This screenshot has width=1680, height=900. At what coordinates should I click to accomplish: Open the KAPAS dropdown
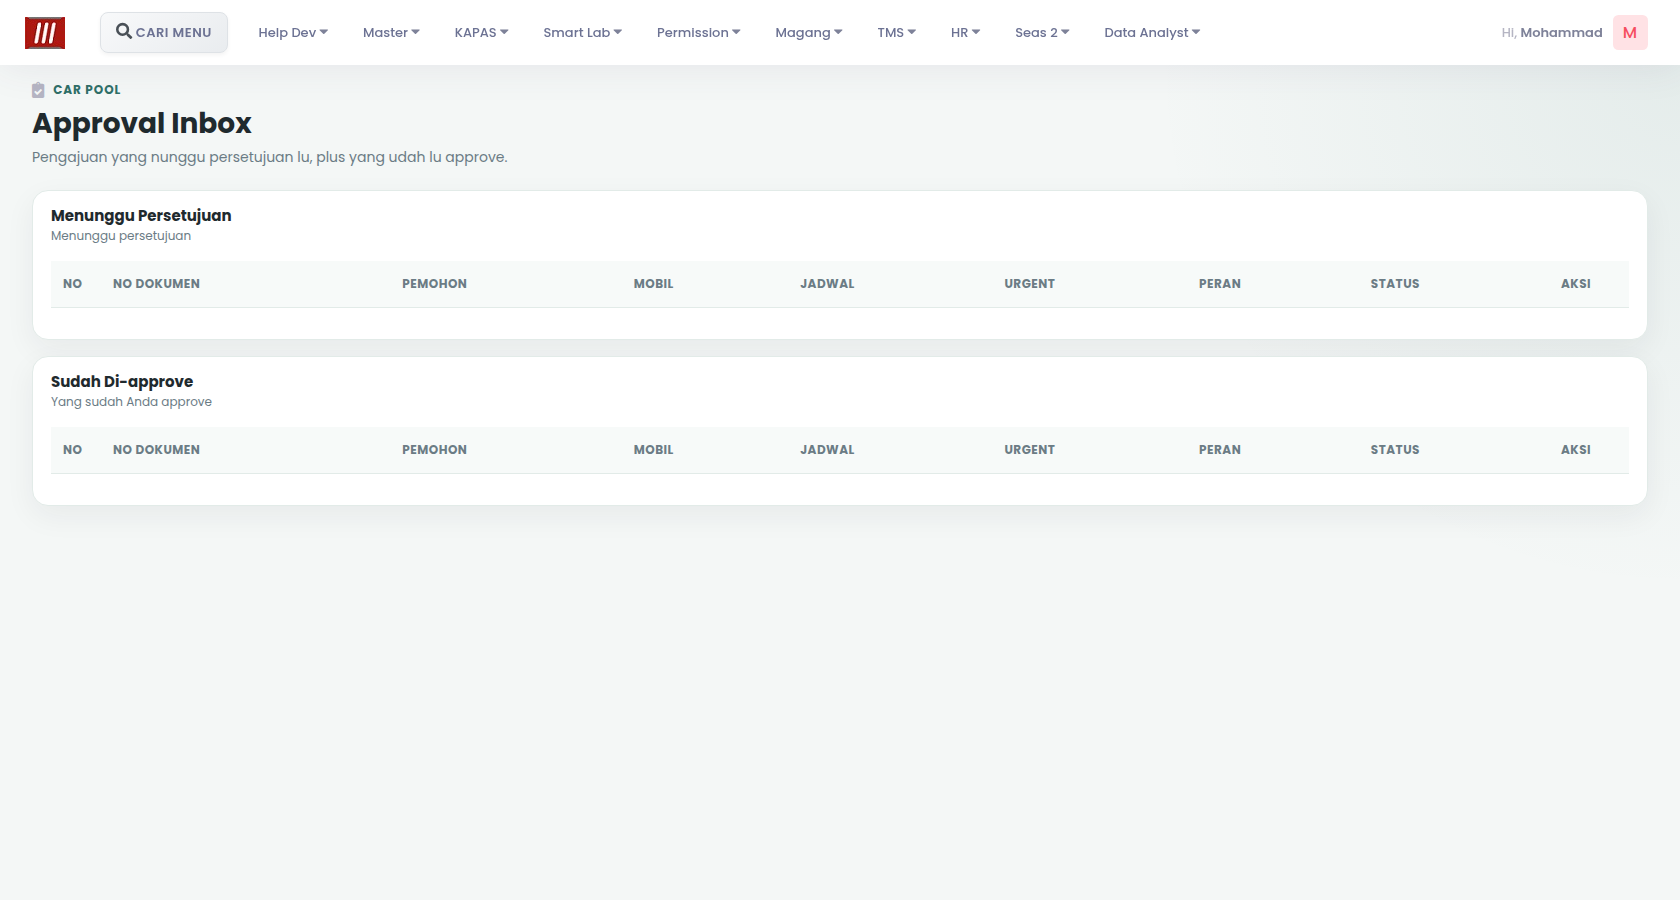click(481, 33)
